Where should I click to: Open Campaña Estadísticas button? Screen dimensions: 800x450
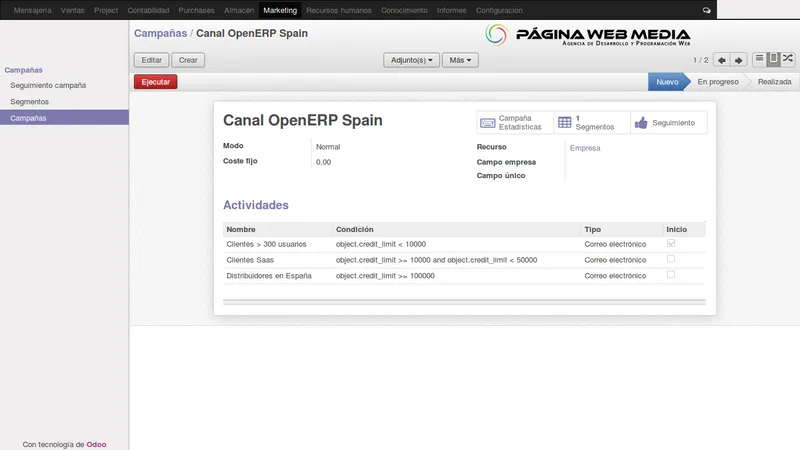pyautogui.click(x=515, y=122)
